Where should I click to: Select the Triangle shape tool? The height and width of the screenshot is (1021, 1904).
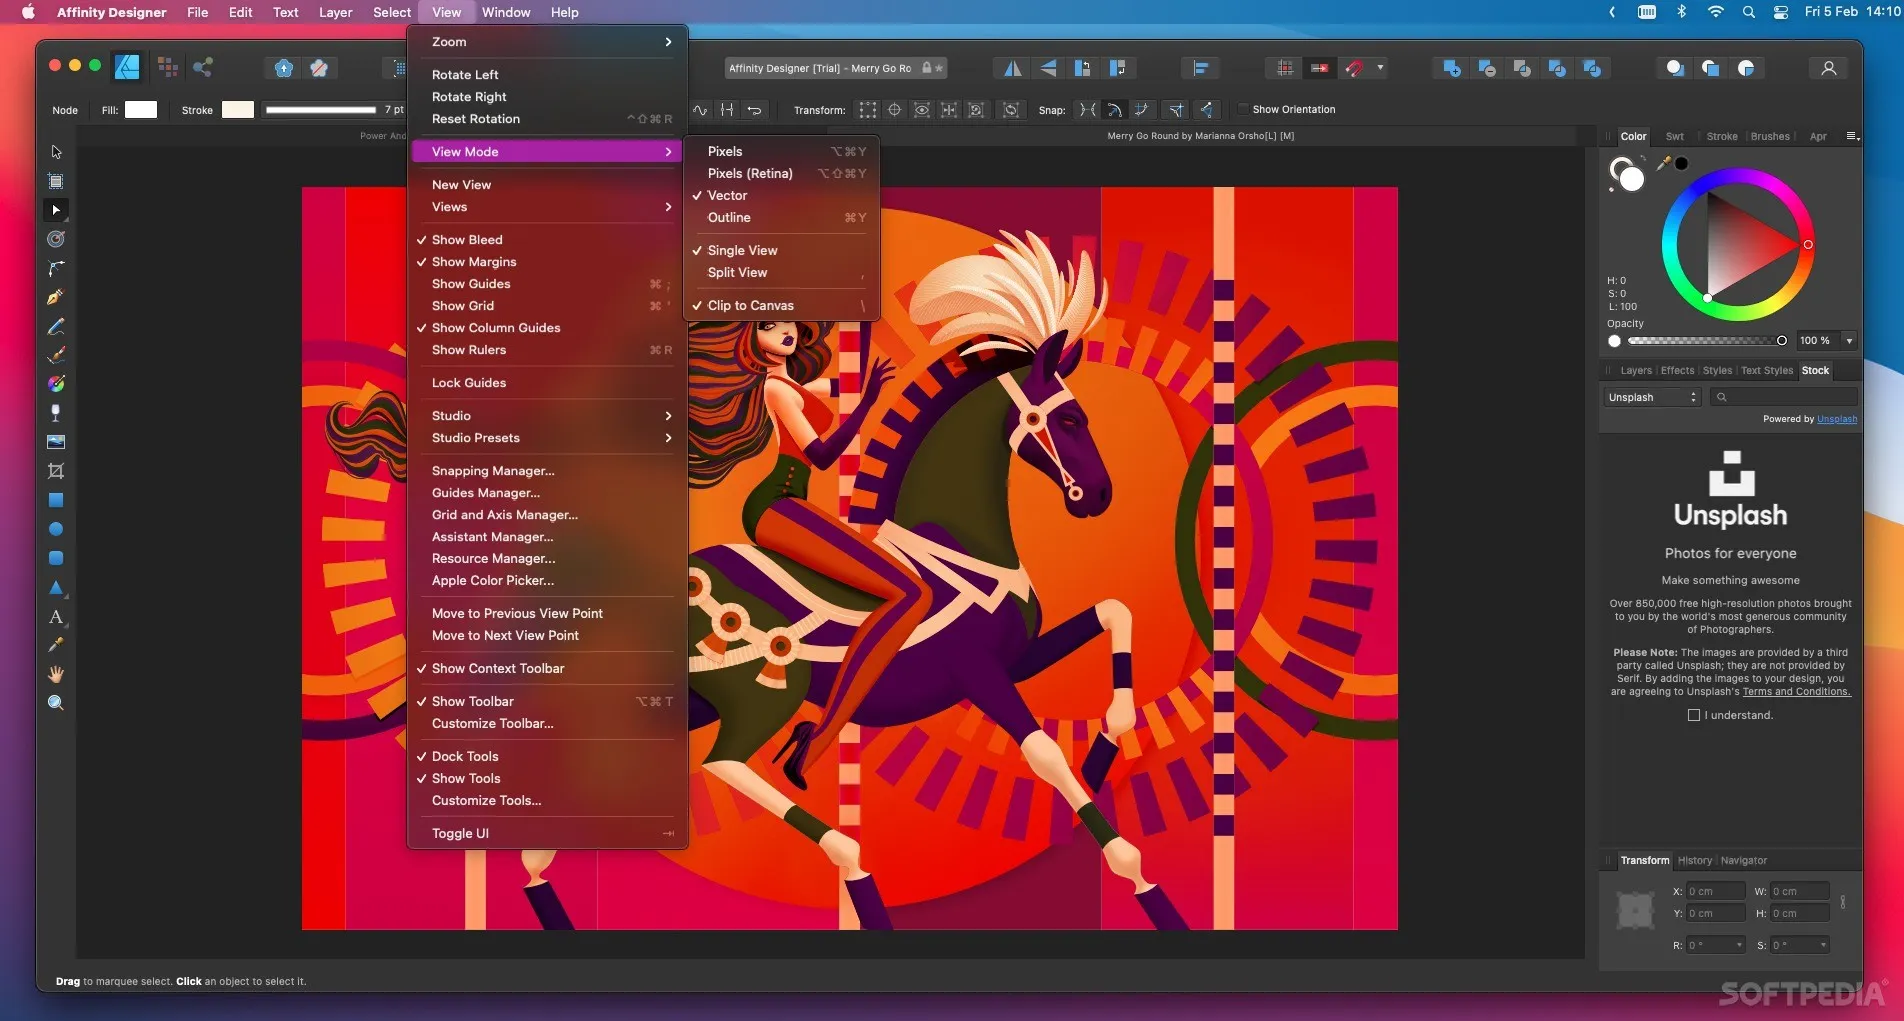click(x=56, y=587)
